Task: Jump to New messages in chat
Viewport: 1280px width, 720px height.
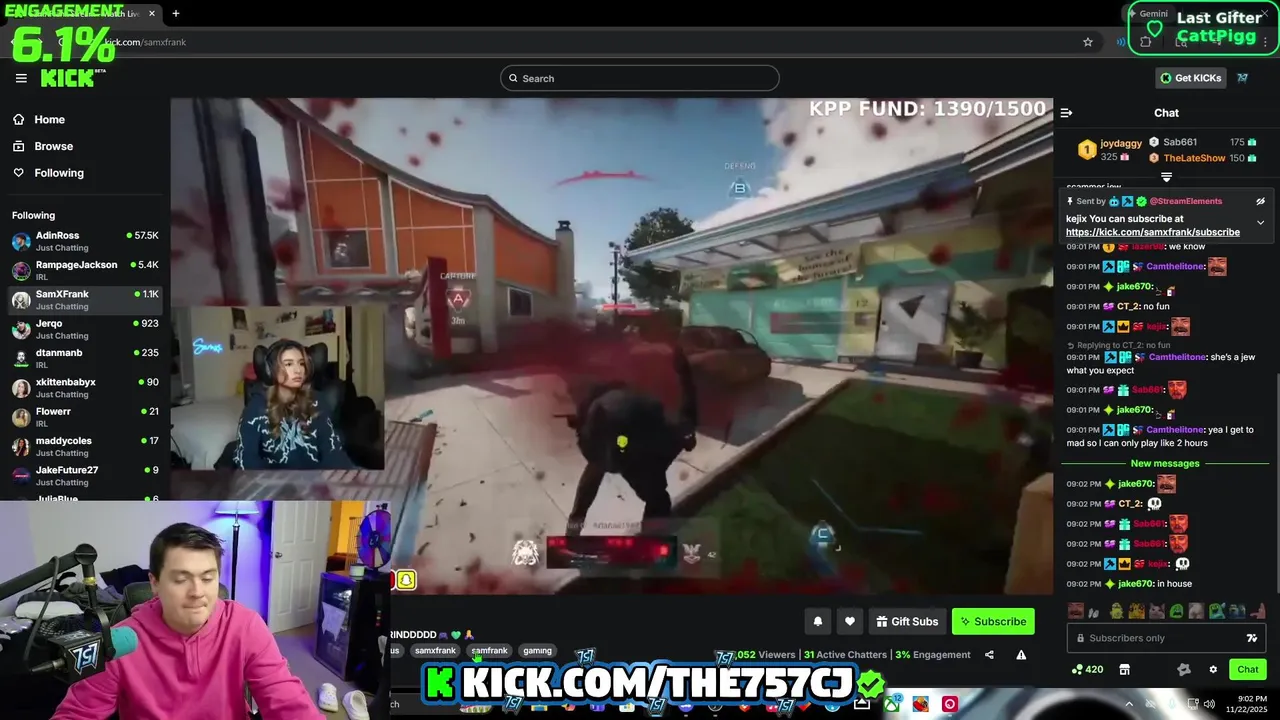Action: coord(1165,463)
